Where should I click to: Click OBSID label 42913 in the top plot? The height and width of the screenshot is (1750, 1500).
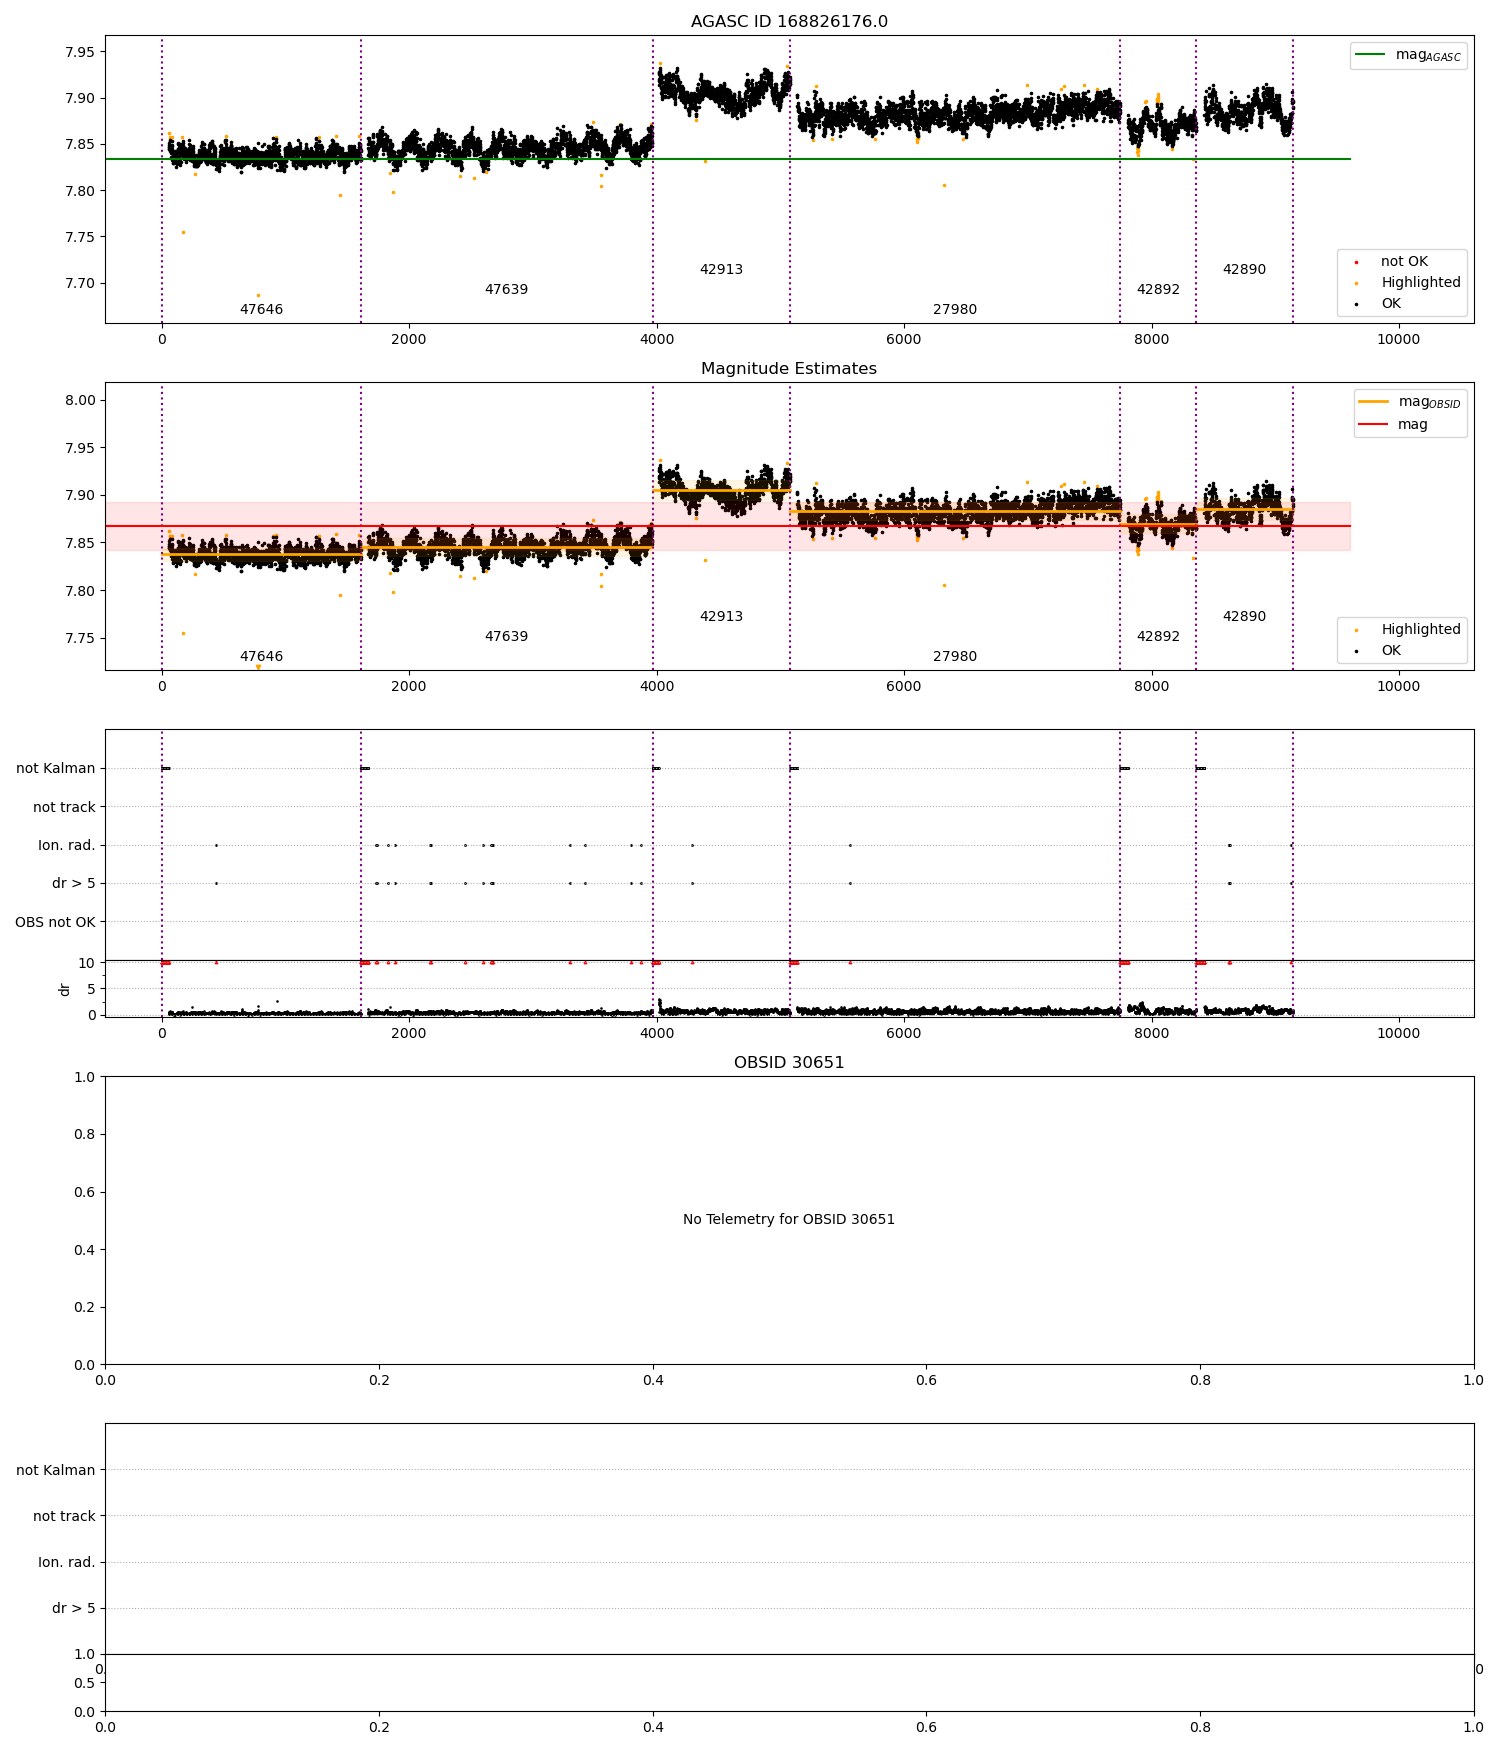point(721,270)
